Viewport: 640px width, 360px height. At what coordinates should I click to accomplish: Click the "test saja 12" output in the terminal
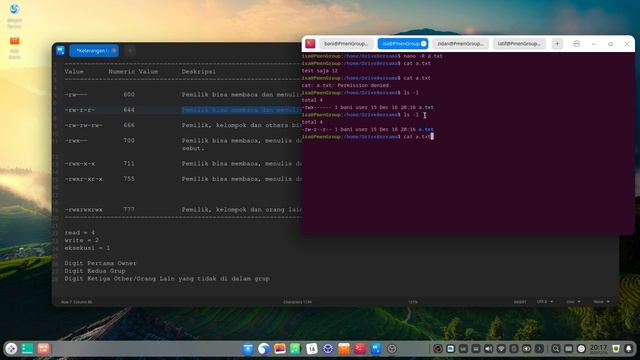pyautogui.click(x=320, y=71)
